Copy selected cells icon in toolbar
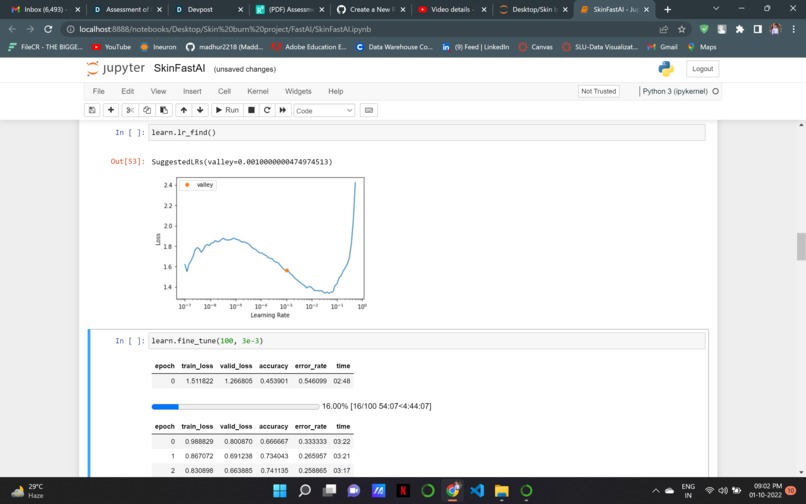 click(x=147, y=110)
